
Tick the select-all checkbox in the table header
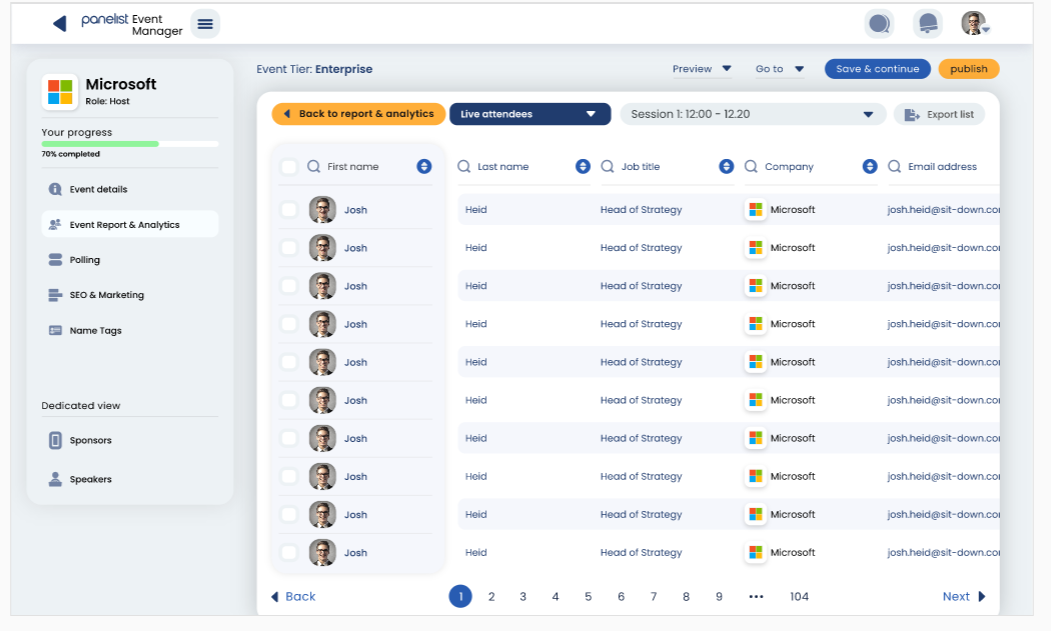(x=289, y=166)
